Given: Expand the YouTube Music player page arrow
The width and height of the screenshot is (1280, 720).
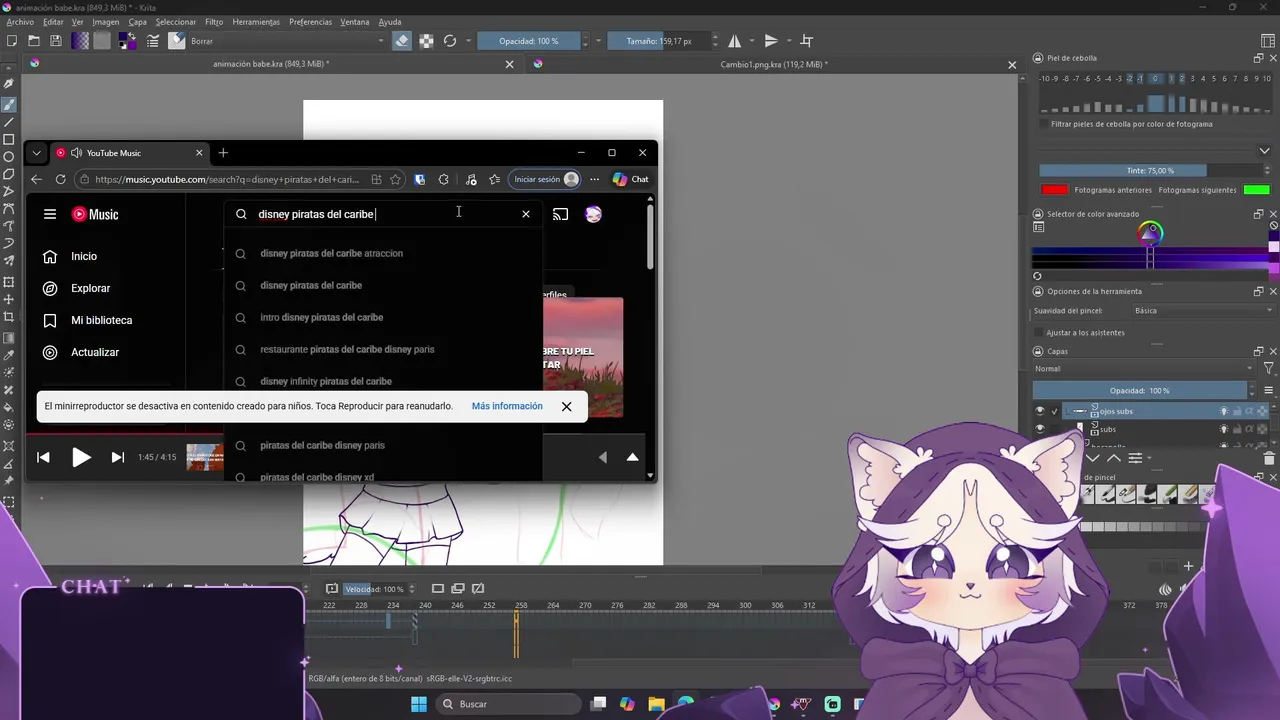Looking at the screenshot, I should pos(632,457).
